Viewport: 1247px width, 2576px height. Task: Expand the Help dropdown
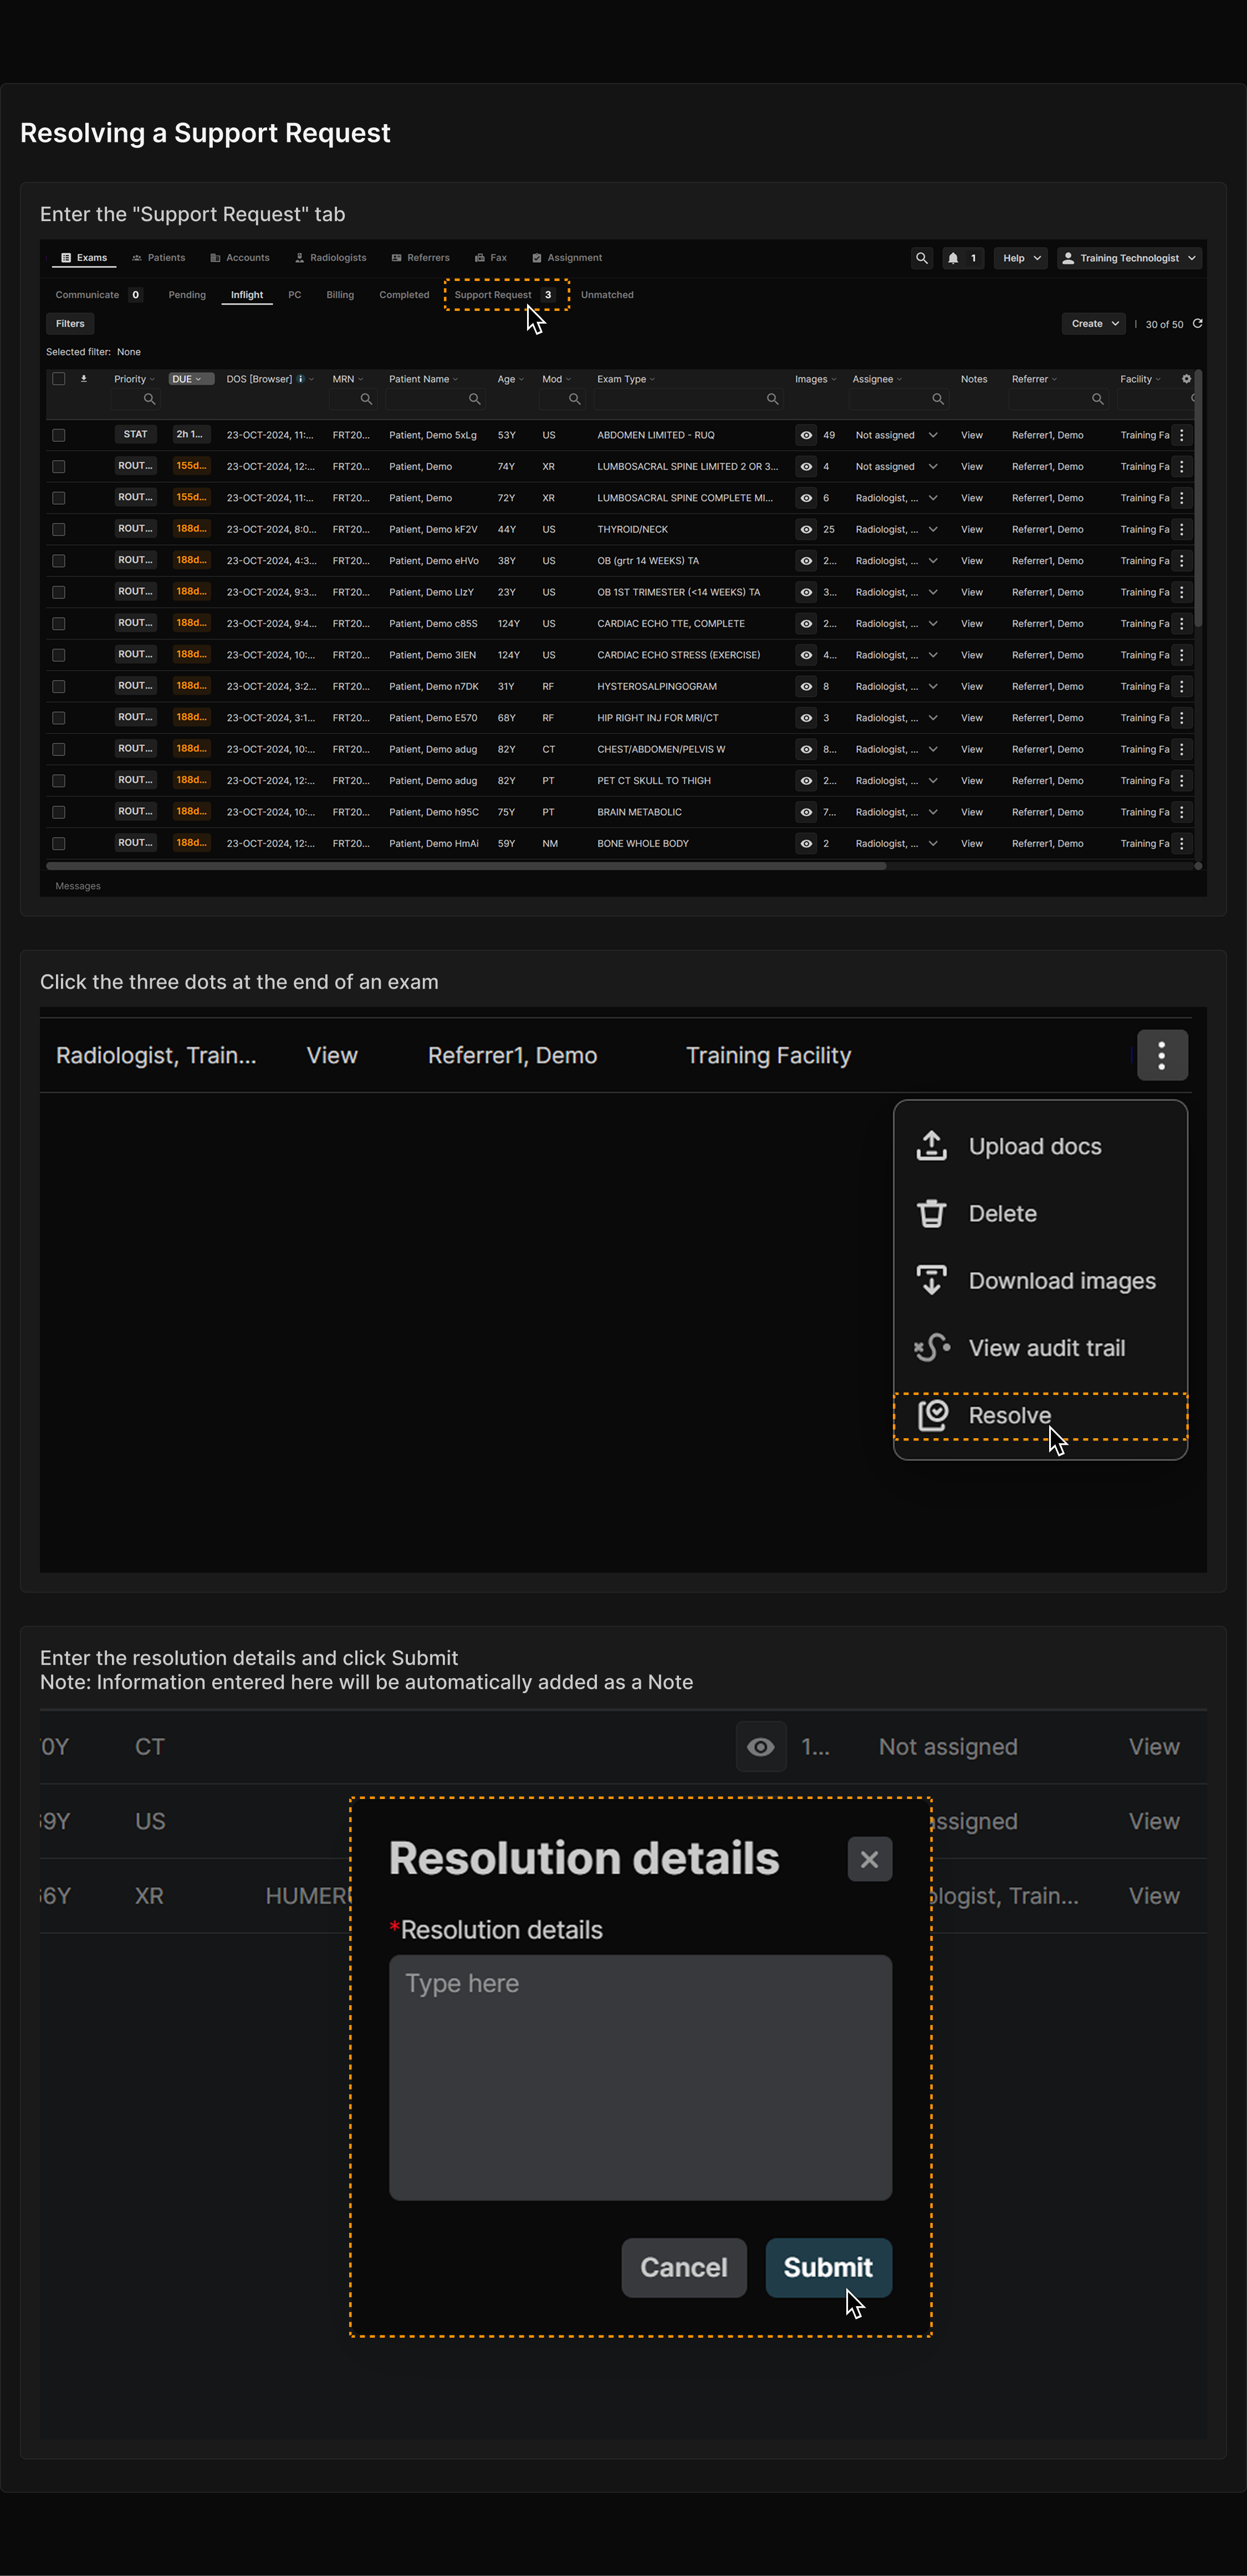click(x=1021, y=258)
